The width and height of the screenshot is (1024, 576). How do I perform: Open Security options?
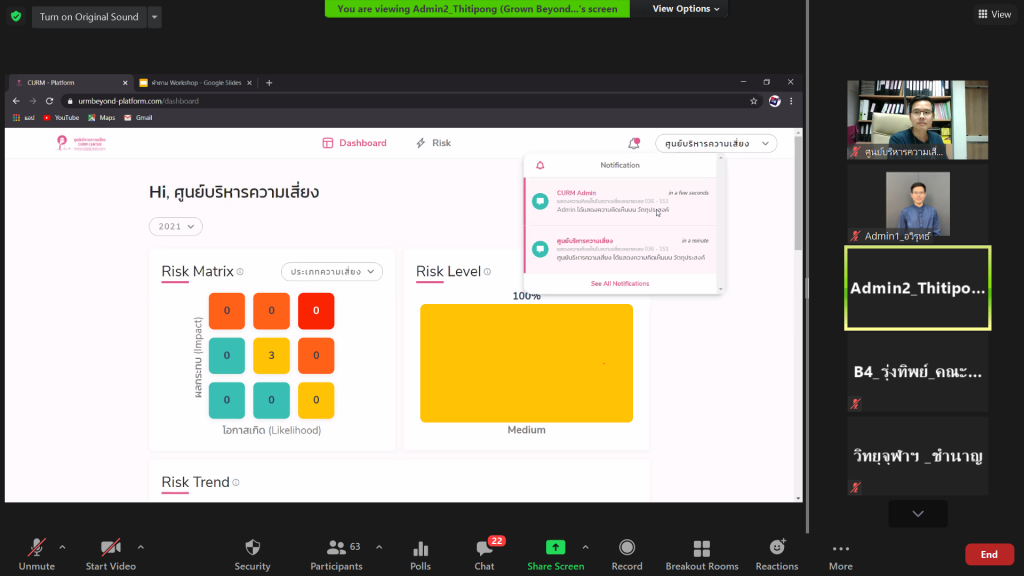[x=253, y=554]
